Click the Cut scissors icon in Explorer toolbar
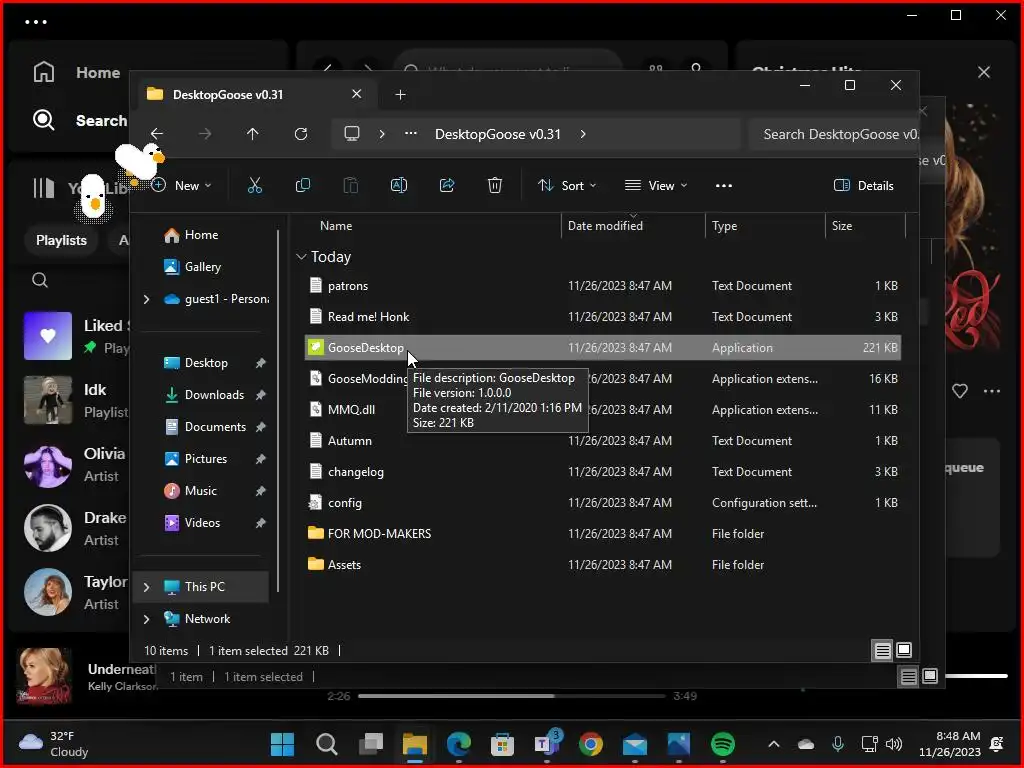Viewport: 1024px width, 768px height. pos(255,185)
